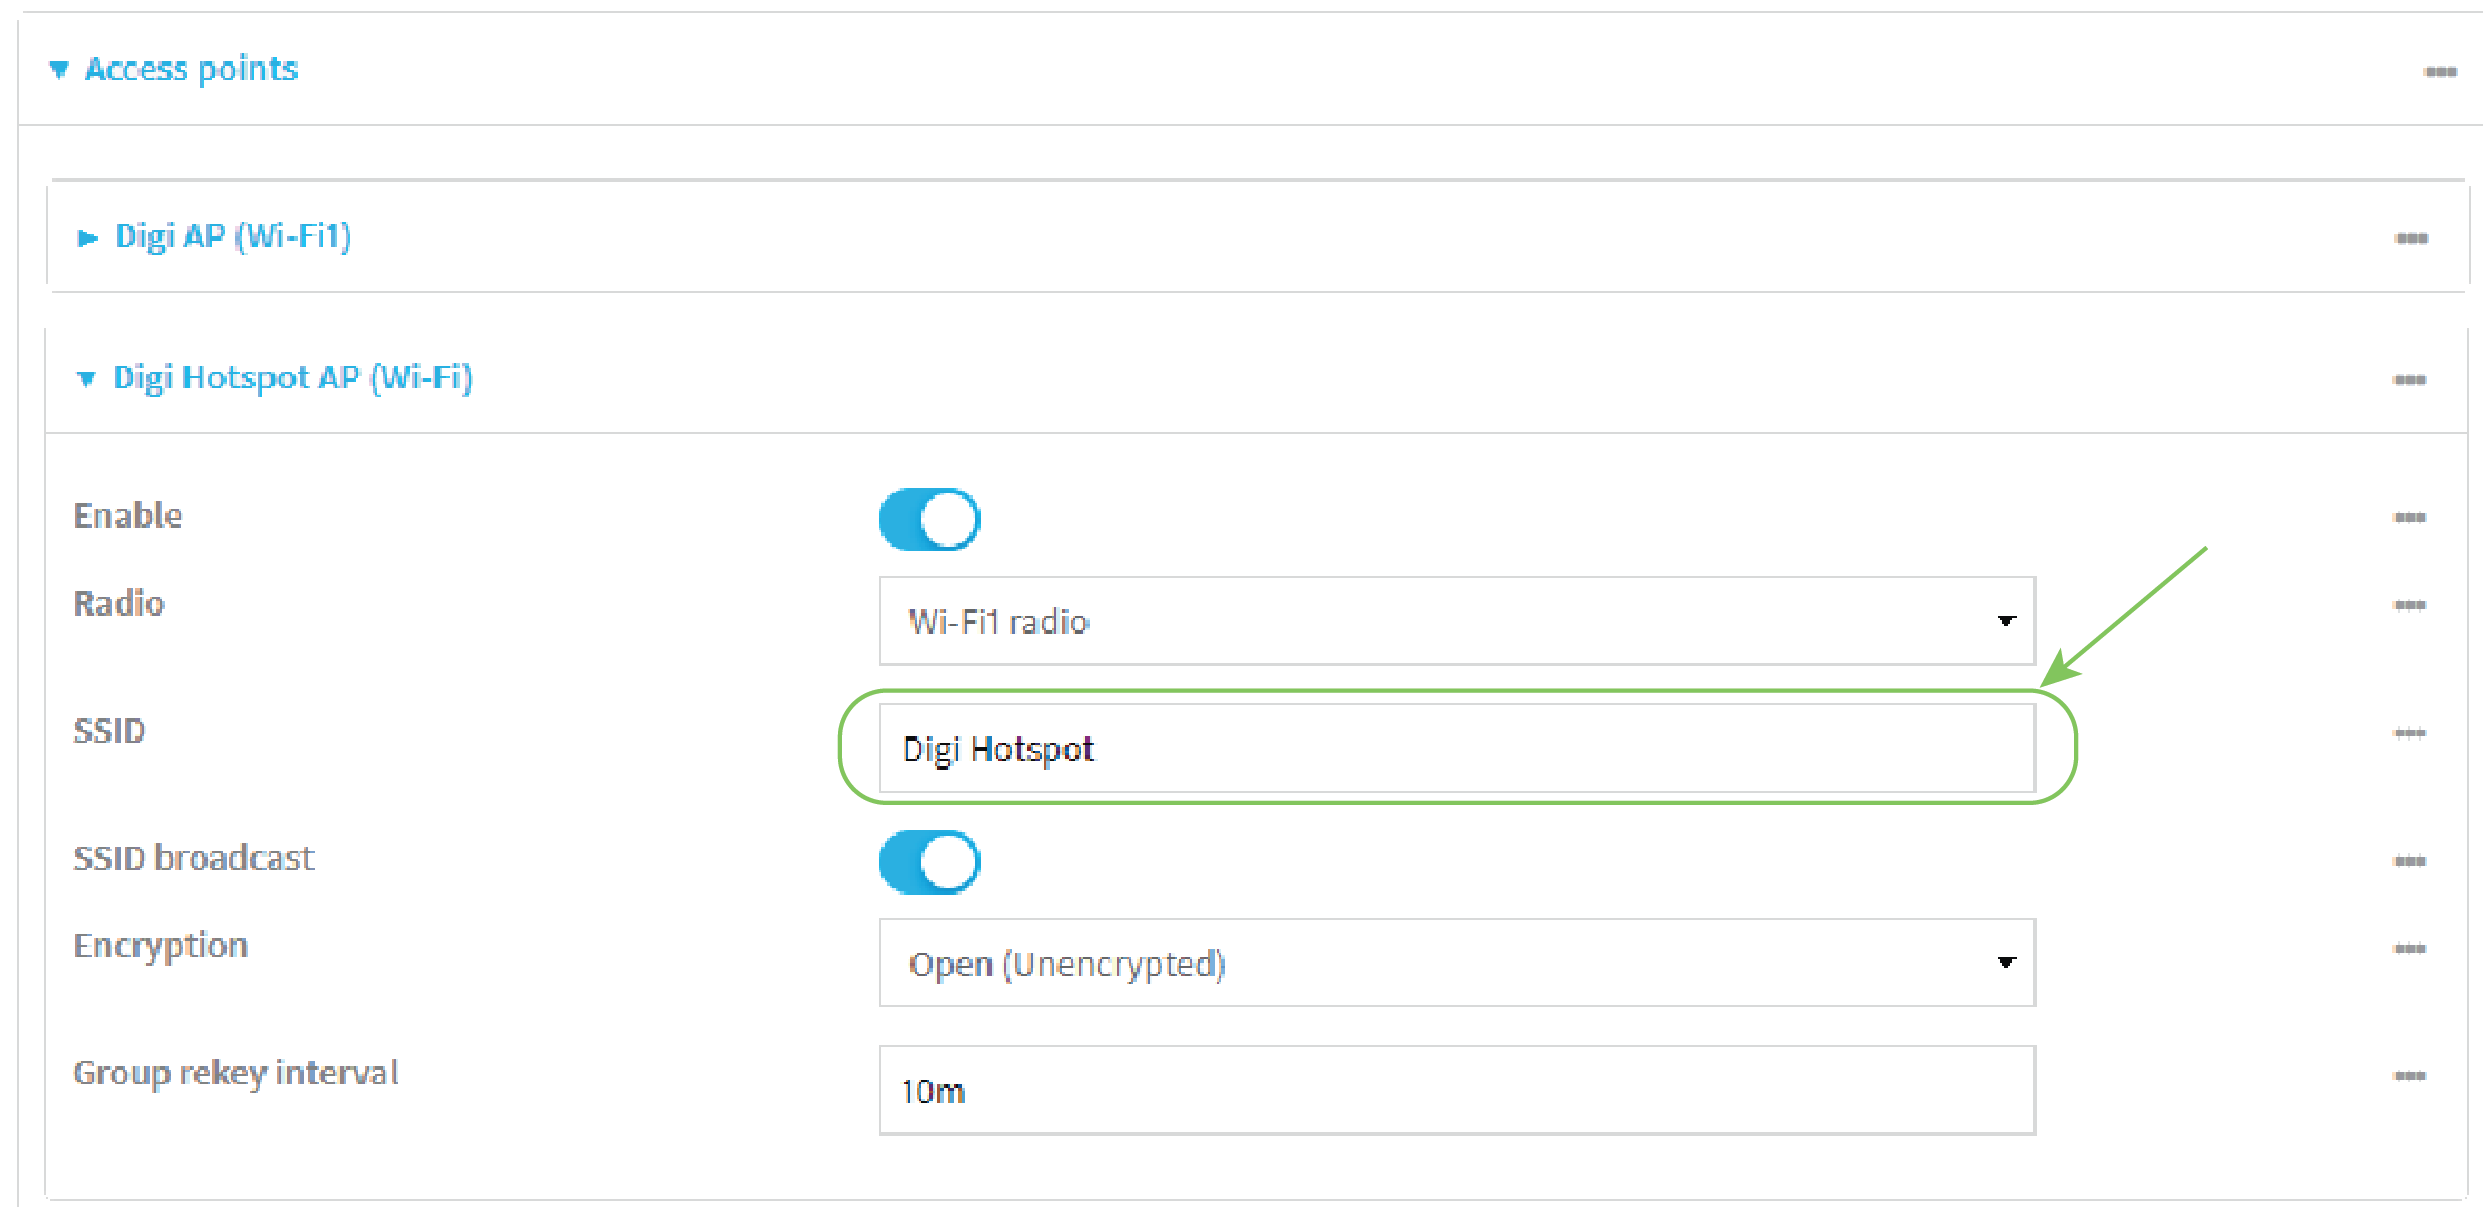Click the Group rekey interval 10m field
Image resolution: width=2486 pixels, height=1226 pixels.
point(1457,1090)
